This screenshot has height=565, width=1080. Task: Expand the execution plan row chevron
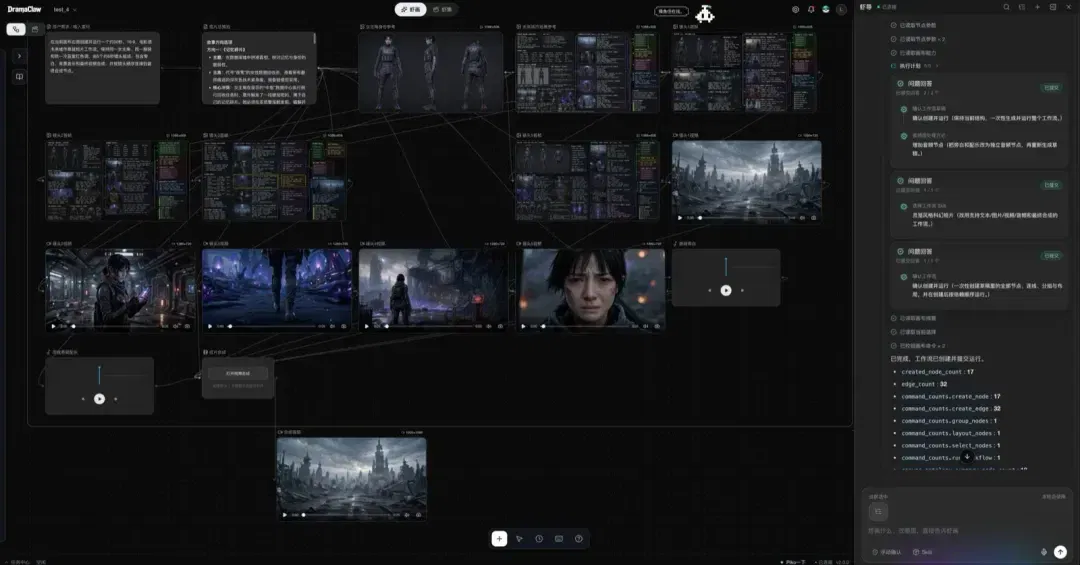[937, 66]
